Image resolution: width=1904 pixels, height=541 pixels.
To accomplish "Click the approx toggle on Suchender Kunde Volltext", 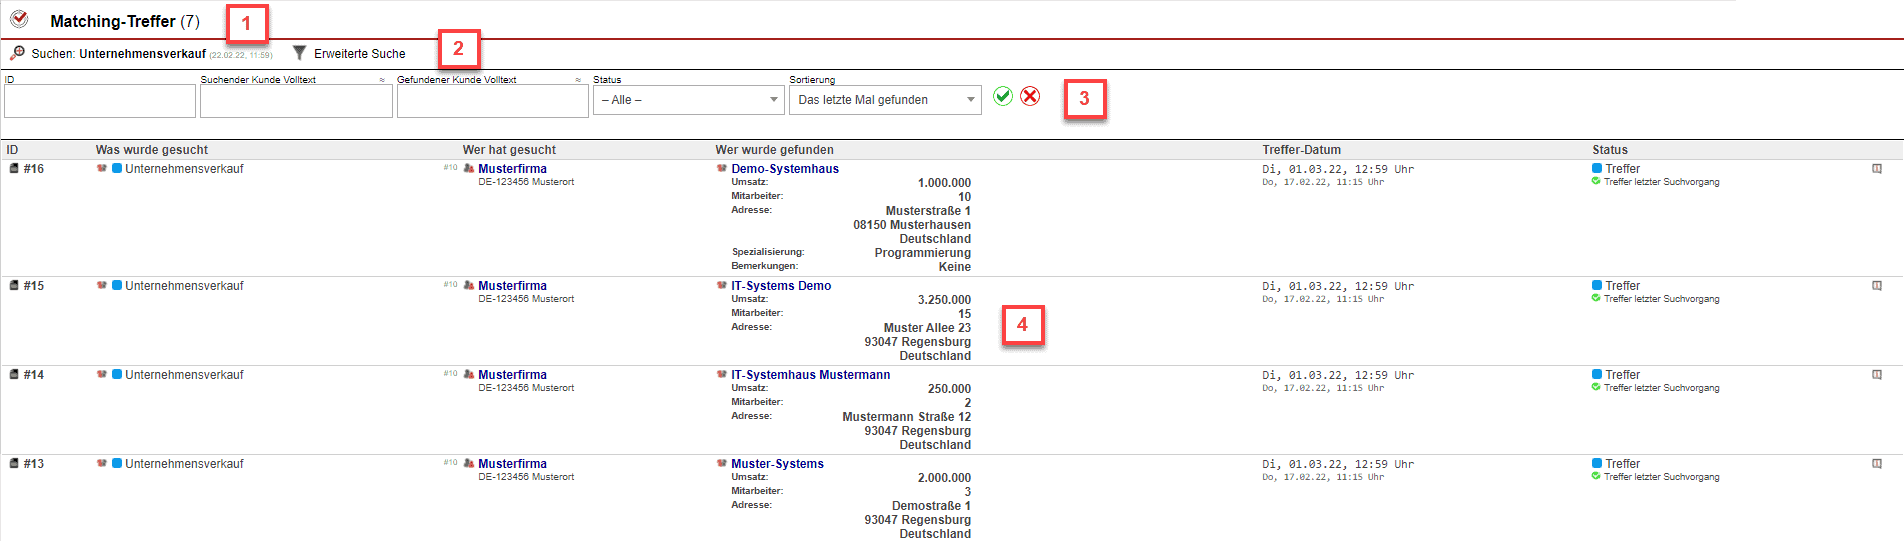I will click(382, 80).
